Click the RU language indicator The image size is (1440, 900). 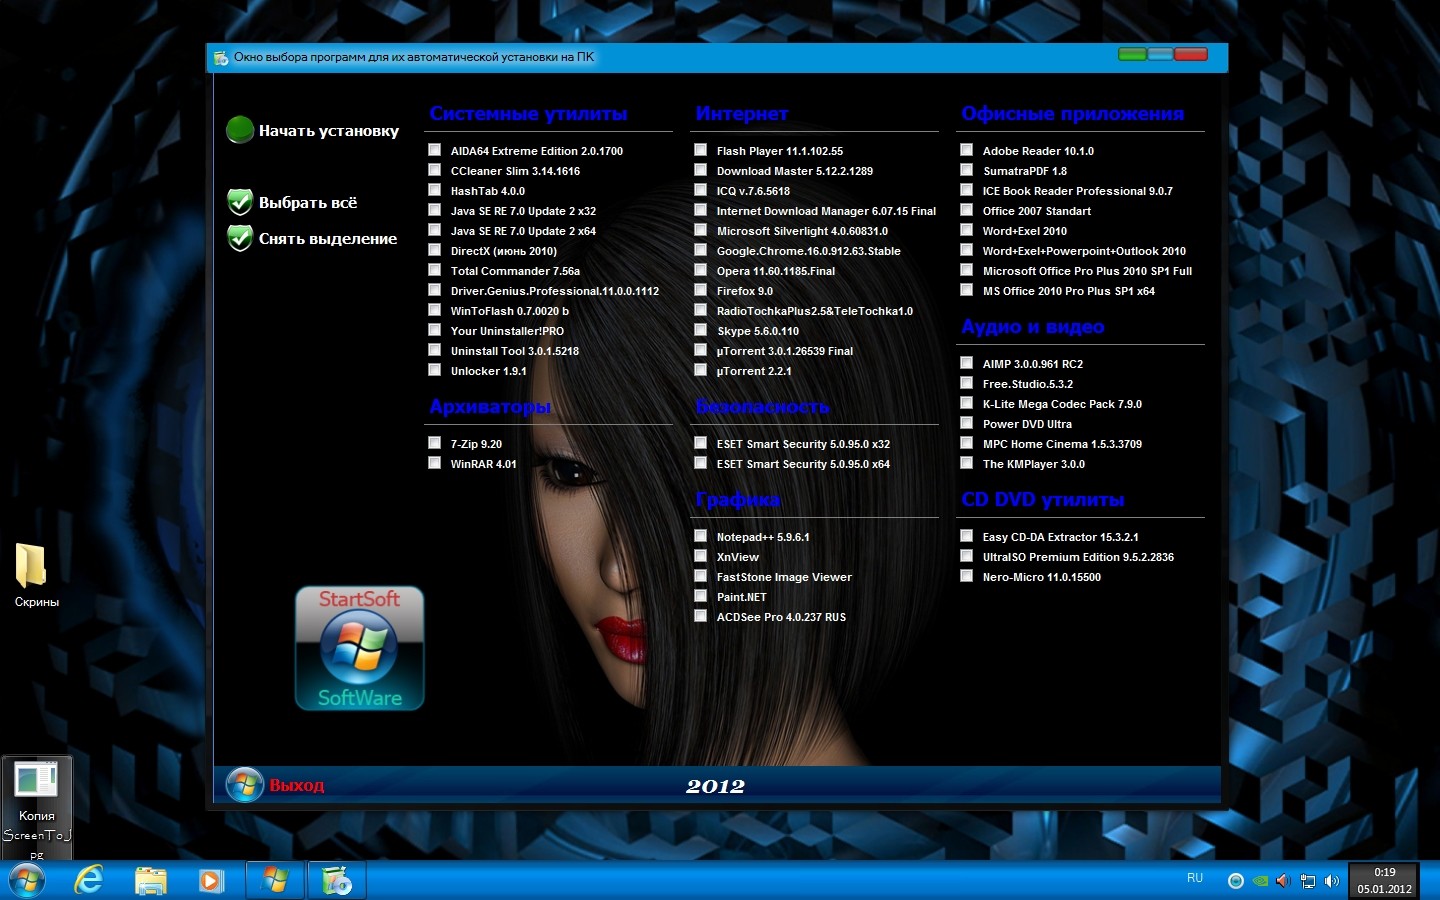point(1195,878)
